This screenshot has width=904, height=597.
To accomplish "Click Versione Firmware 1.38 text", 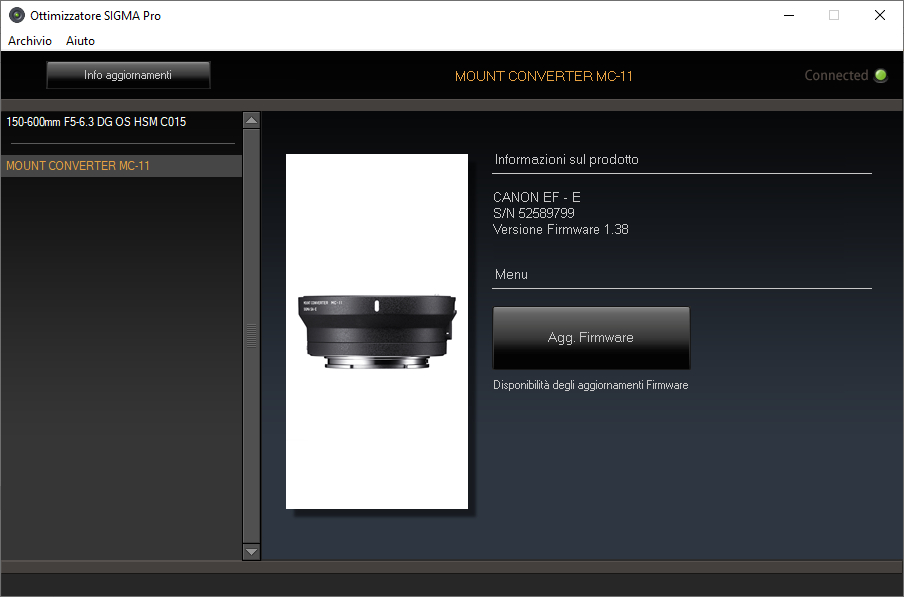I will coord(560,229).
